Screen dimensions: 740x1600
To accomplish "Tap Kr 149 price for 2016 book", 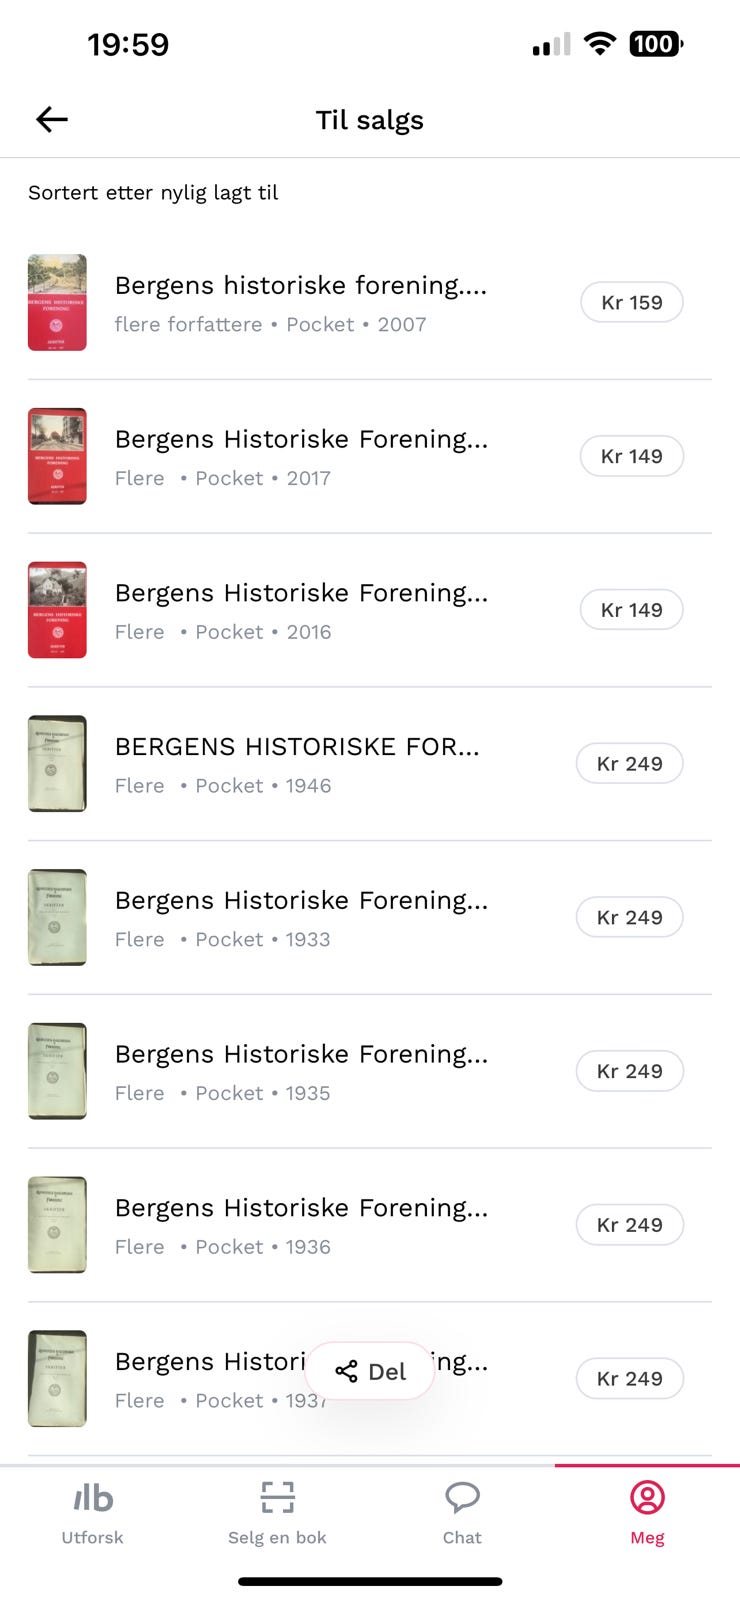I will 631,610.
